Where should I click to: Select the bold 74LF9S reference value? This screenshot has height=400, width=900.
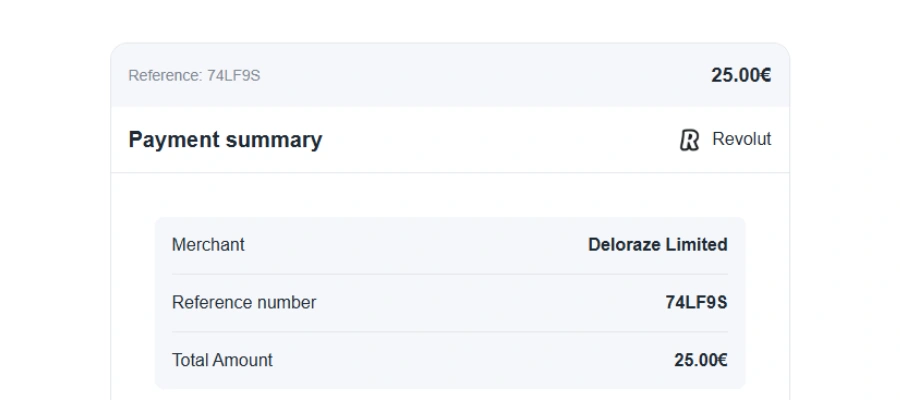[x=696, y=302]
